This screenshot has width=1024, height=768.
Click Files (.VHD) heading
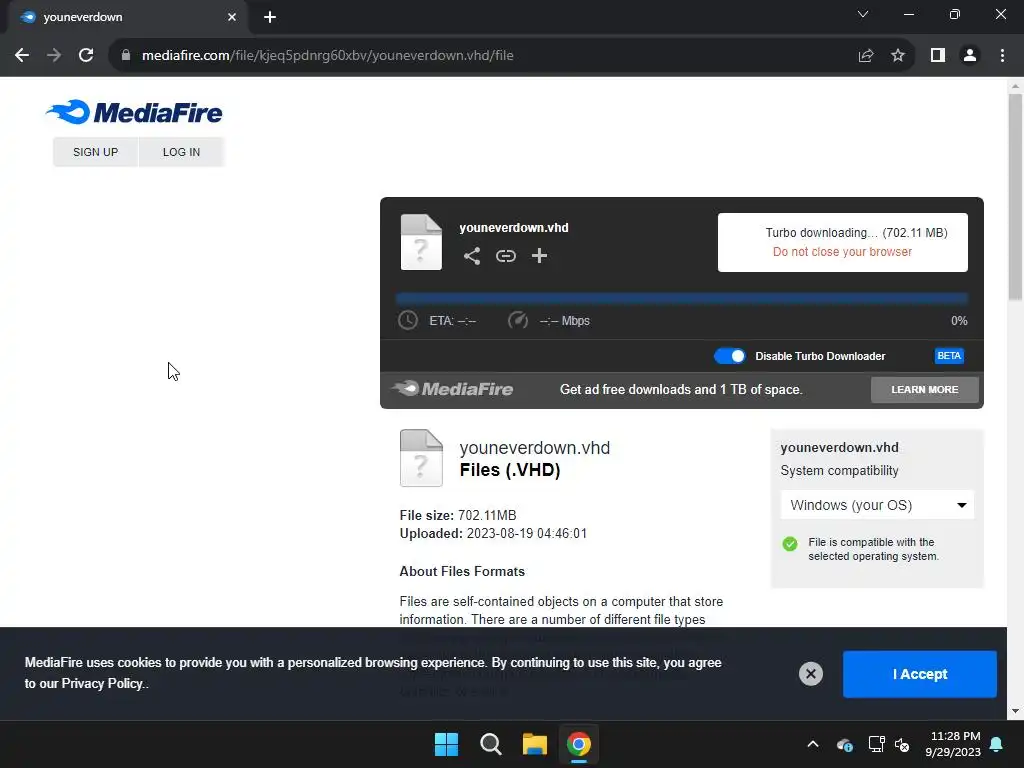pos(509,470)
